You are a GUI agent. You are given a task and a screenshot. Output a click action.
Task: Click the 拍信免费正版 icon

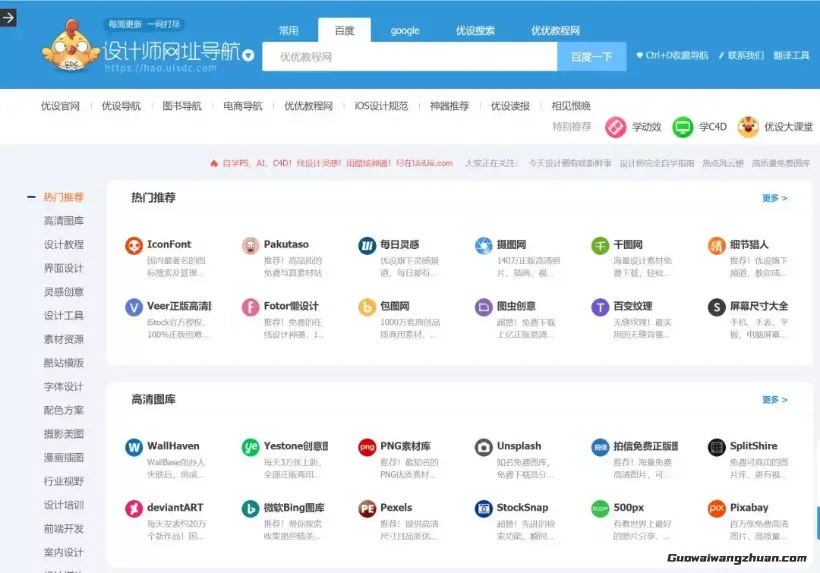(600, 447)
